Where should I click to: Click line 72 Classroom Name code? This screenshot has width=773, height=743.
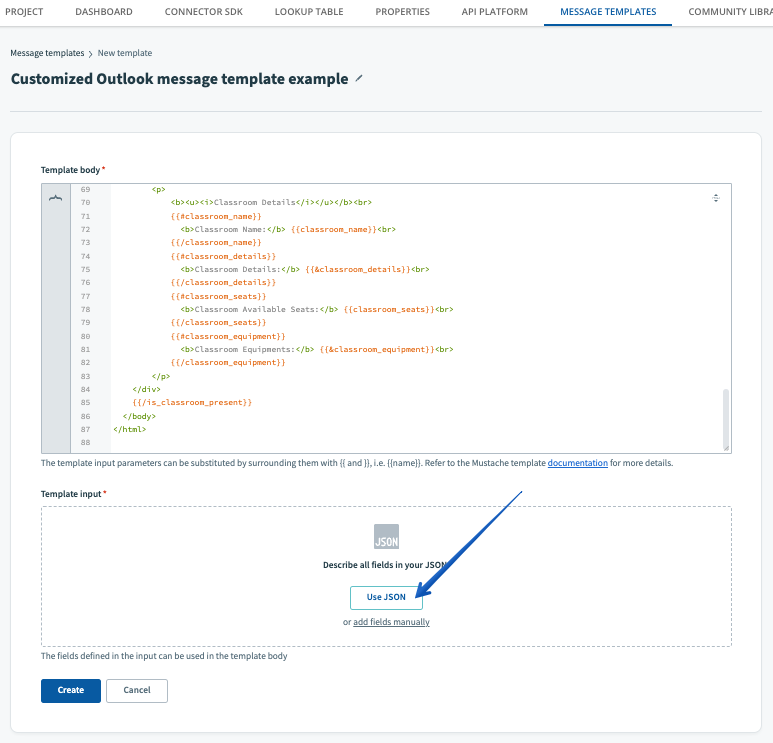click(x=288, y=229)
